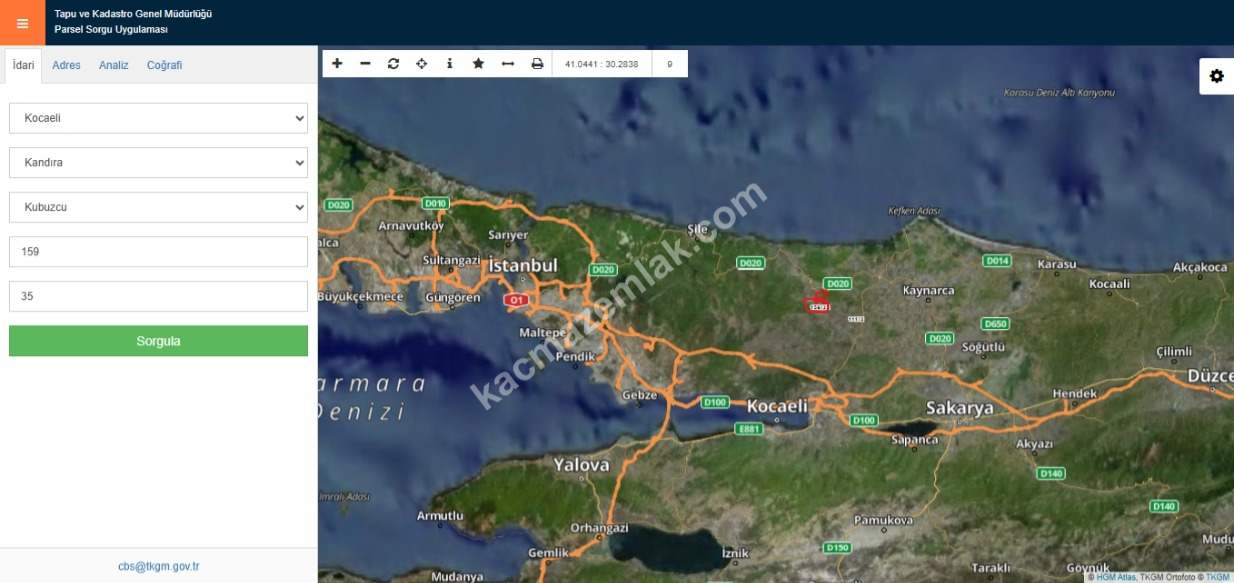Open the Coğrafi tab
Screen dimensions: 1234x583
164,65
